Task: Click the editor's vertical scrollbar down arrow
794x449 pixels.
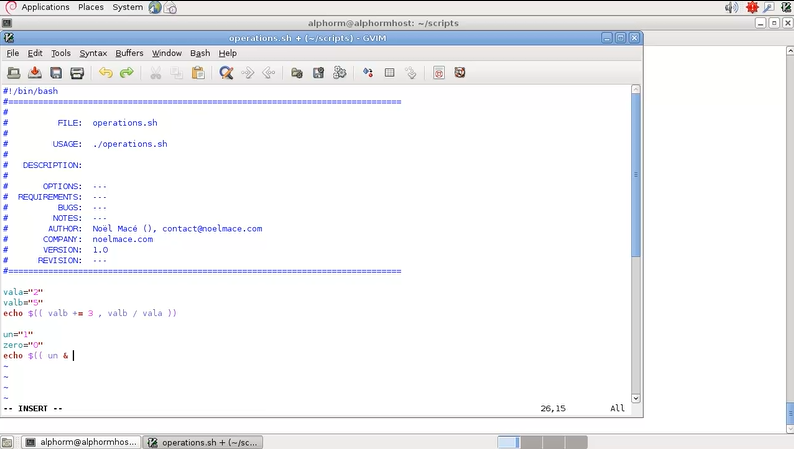Action: tap(635, 393)
